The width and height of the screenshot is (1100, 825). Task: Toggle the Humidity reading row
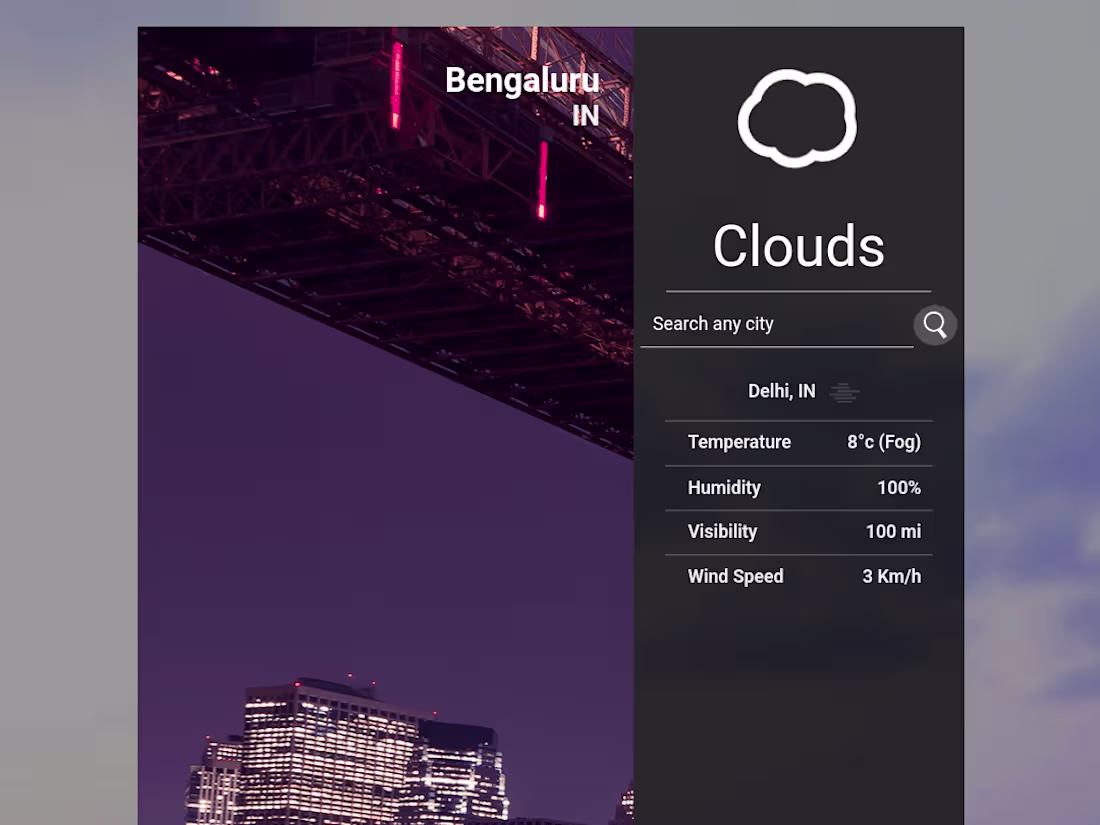pos(798,487)
